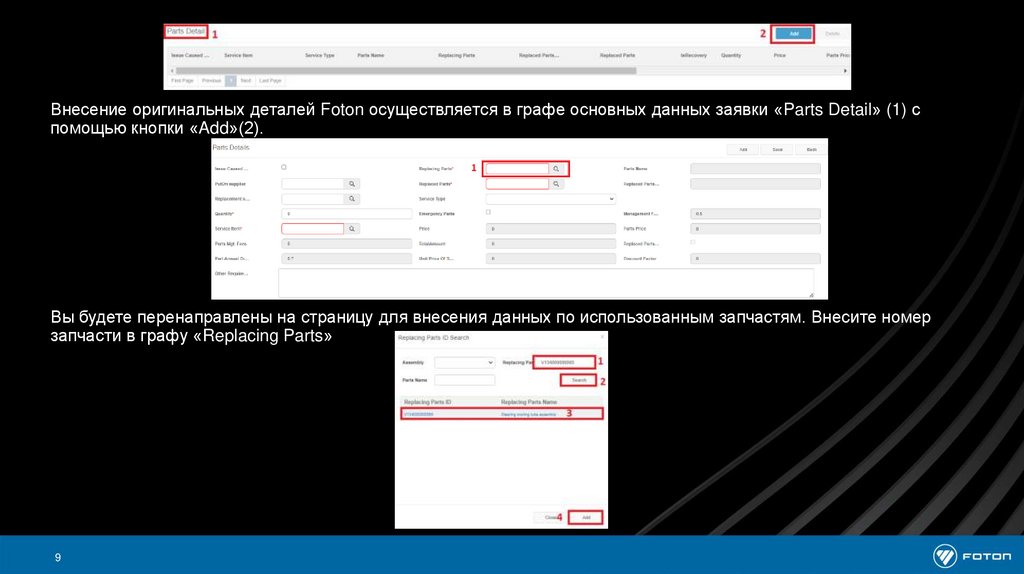Click the Foton supplier input field
The height and width of the screenshot is (574, 1024).
[313, 184]
